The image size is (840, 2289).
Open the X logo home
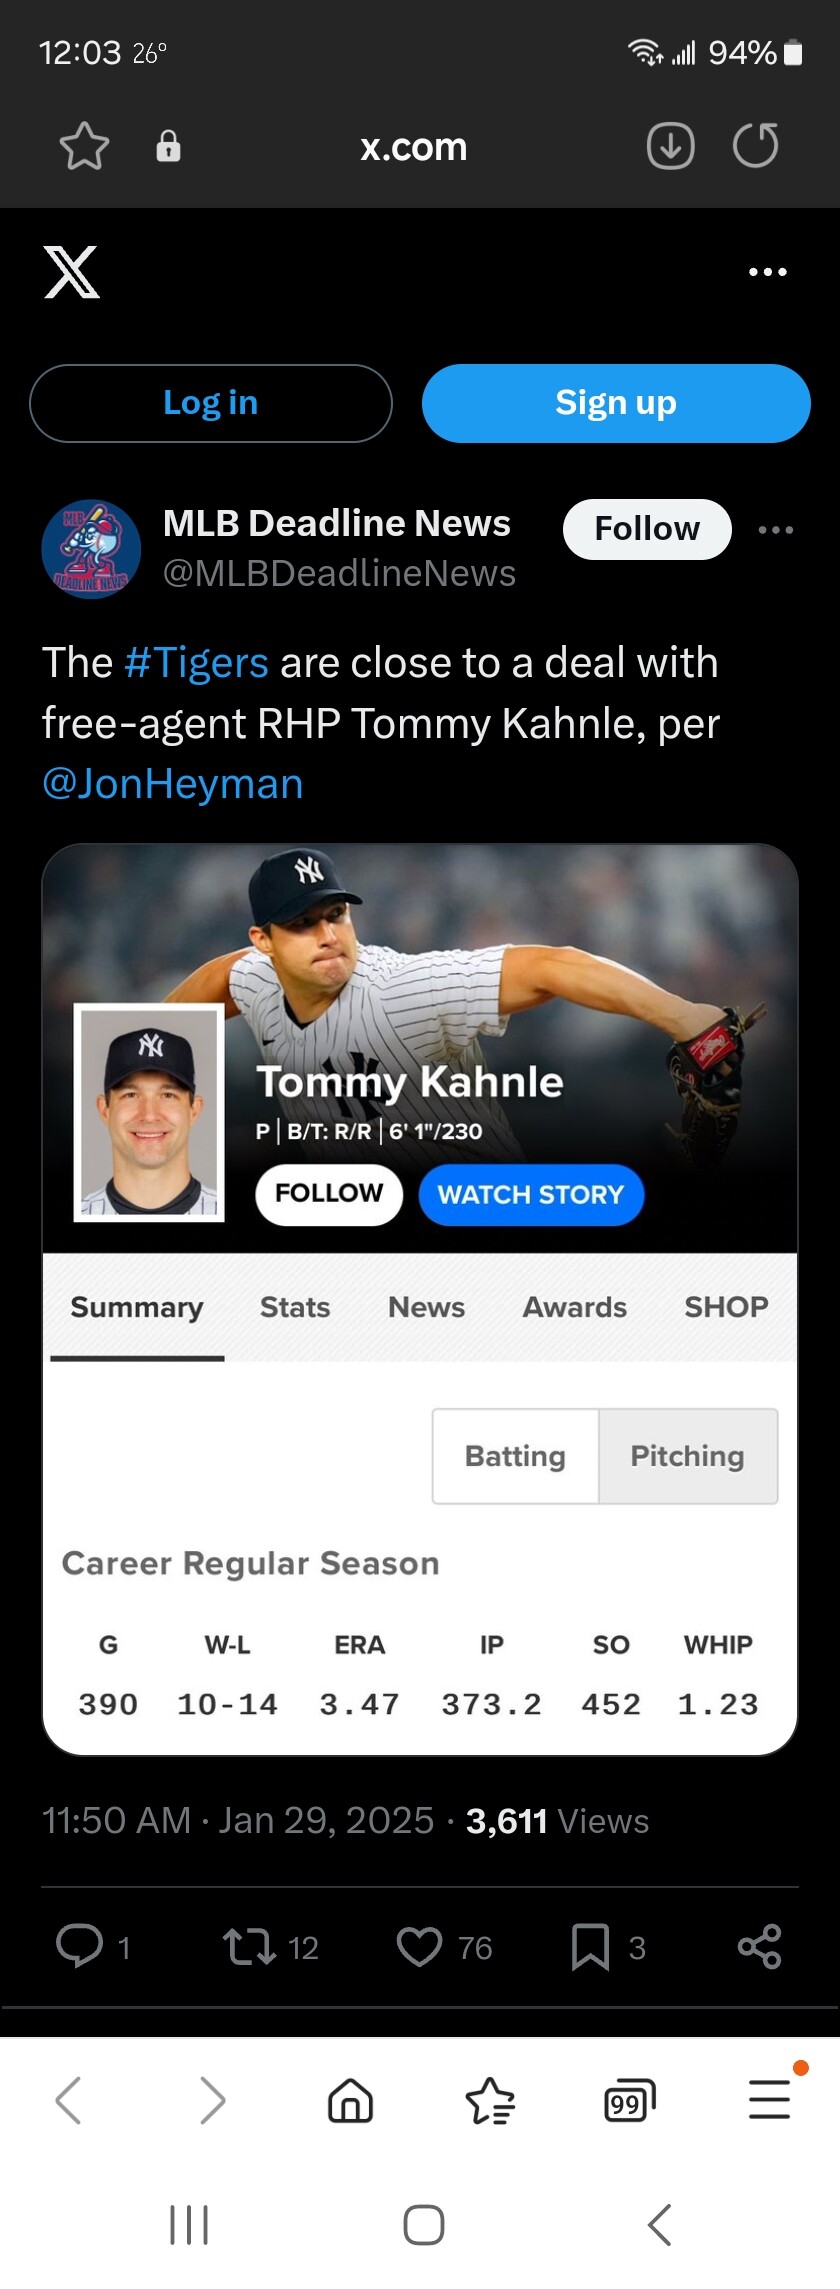72,272
